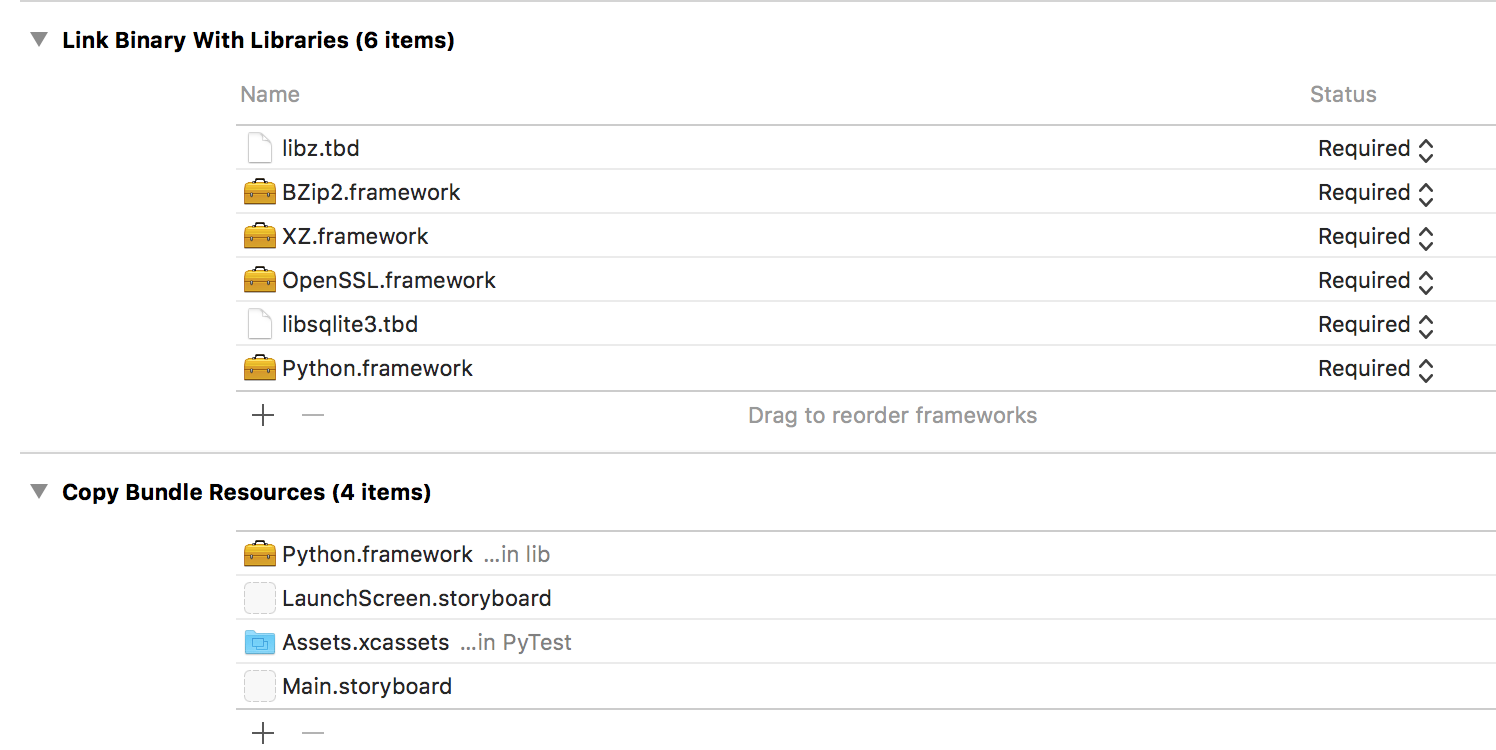Click the libsqlite3.tbd document icon

click(x=260, y=324)
